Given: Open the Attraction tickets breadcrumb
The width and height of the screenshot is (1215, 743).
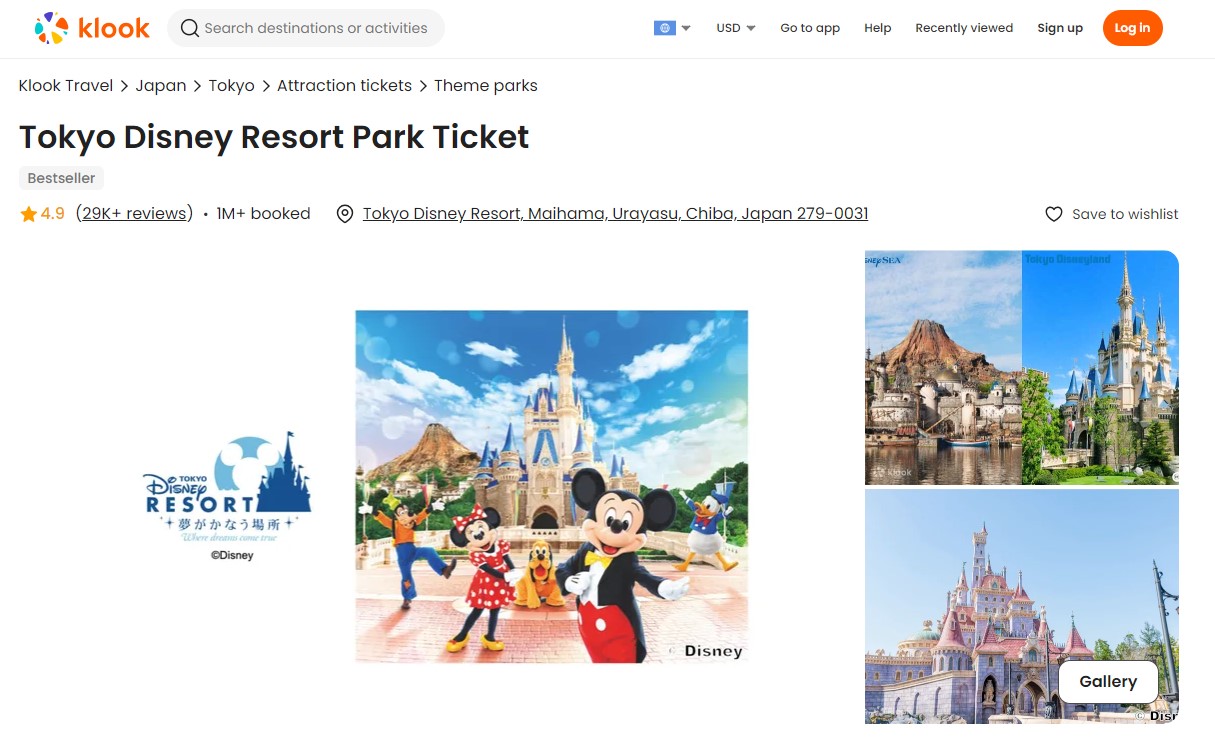Looking at the screenshot, I should [344, 86].
